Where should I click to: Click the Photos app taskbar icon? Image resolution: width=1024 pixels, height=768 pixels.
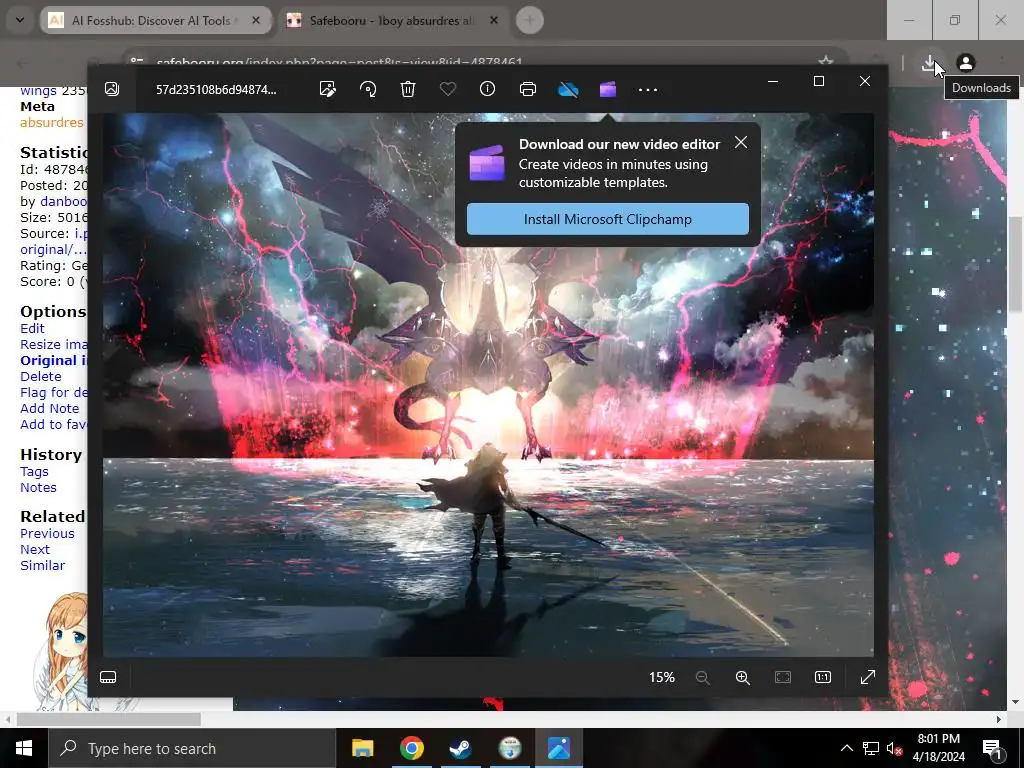pyautogui.click(x=559, y=748)
